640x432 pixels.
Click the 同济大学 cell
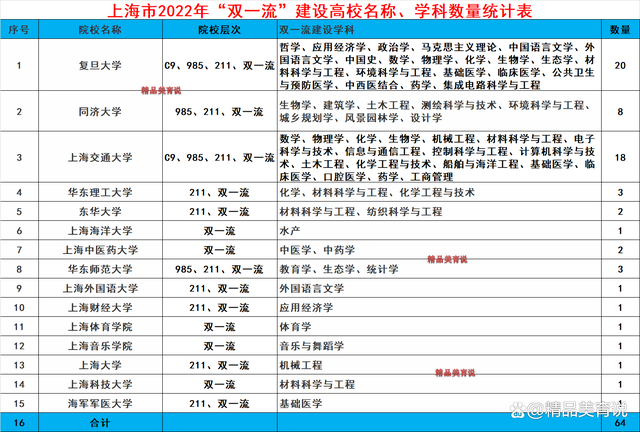(x=100, y=111)
